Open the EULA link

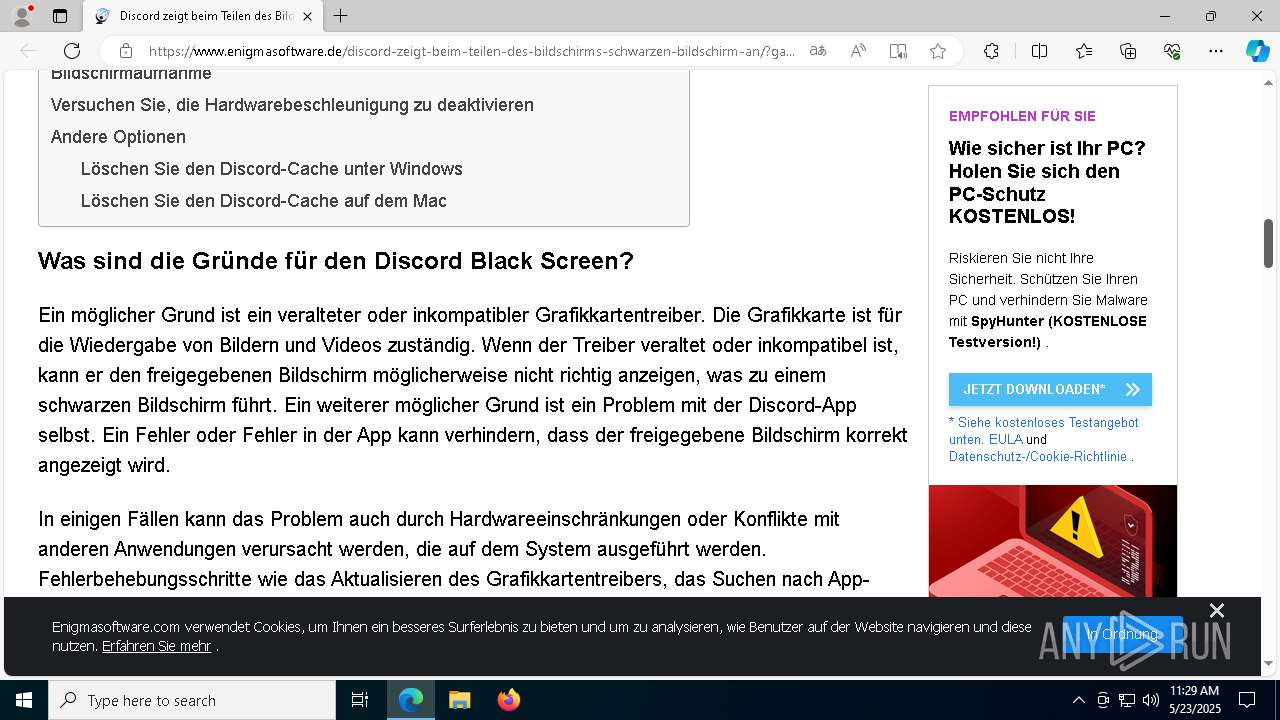click(1006, 439)
